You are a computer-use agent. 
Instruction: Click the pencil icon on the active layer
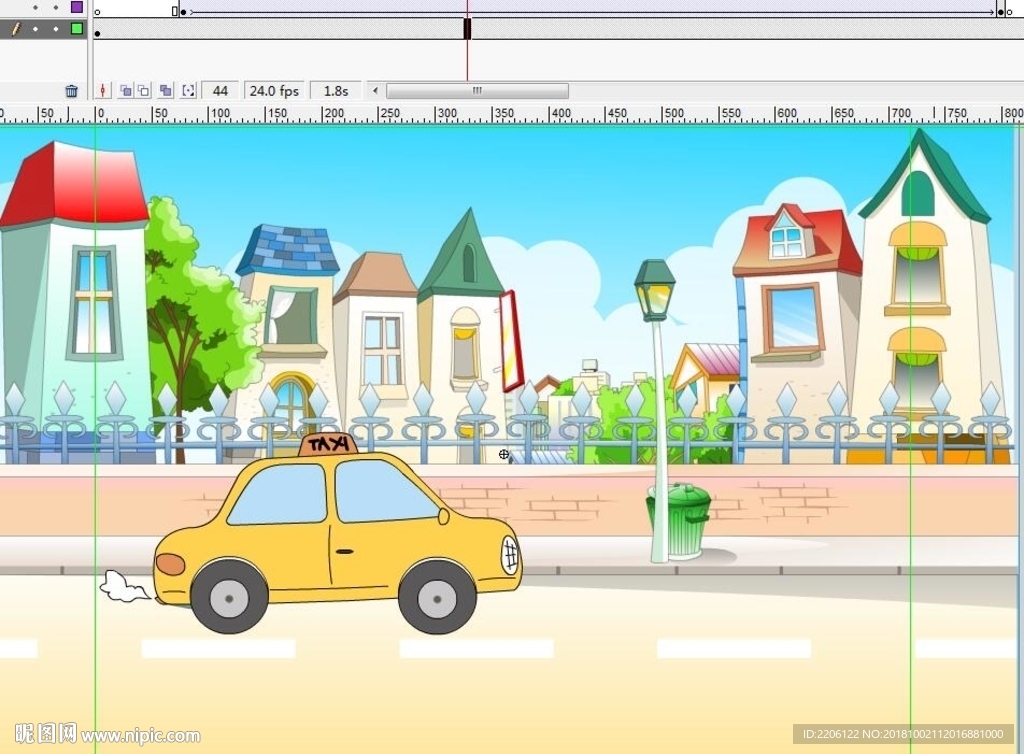15,29
